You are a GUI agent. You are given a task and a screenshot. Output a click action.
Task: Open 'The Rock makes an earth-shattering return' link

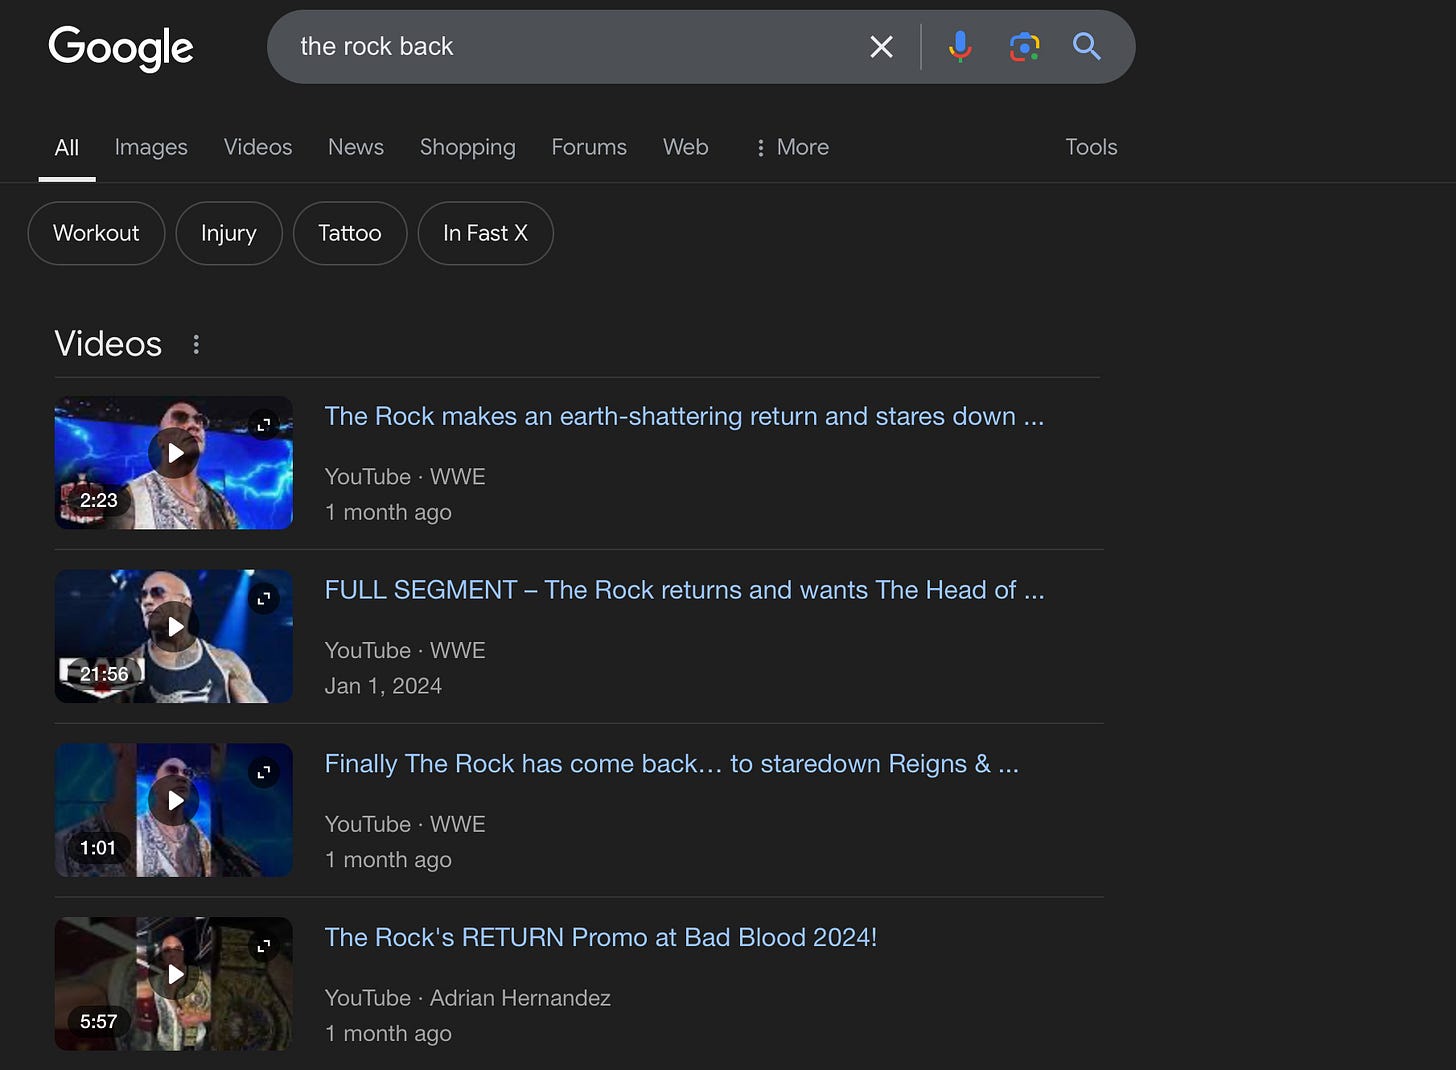(684, 416)
